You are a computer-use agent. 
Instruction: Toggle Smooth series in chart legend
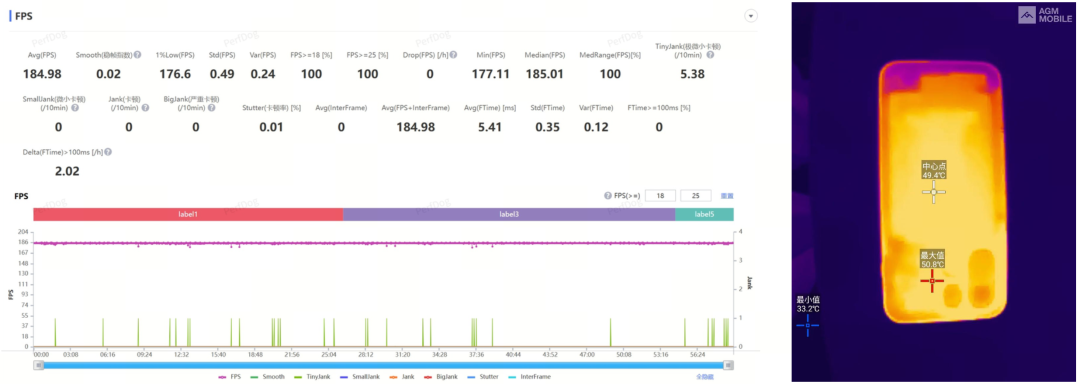pyautogui.click(x=267, y=376)
